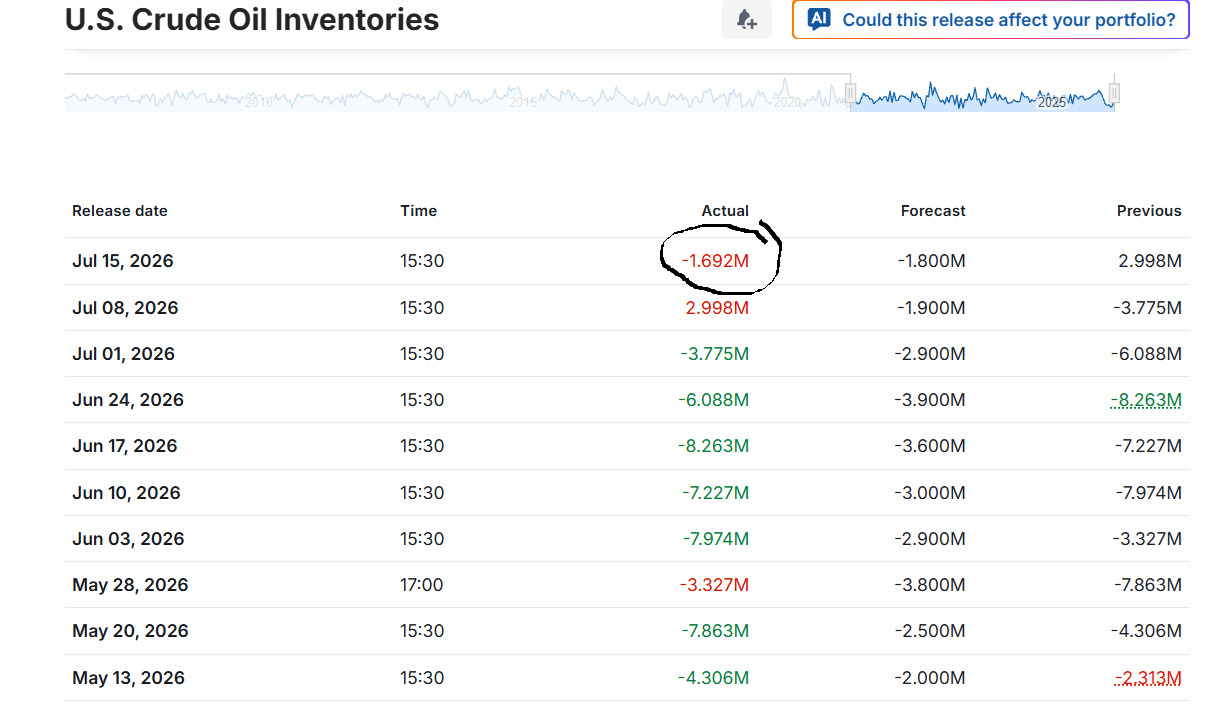Viewport: 1223px width, 704px height.
Task: Select the May 13, 2026 release date
Action: point(129,678)
